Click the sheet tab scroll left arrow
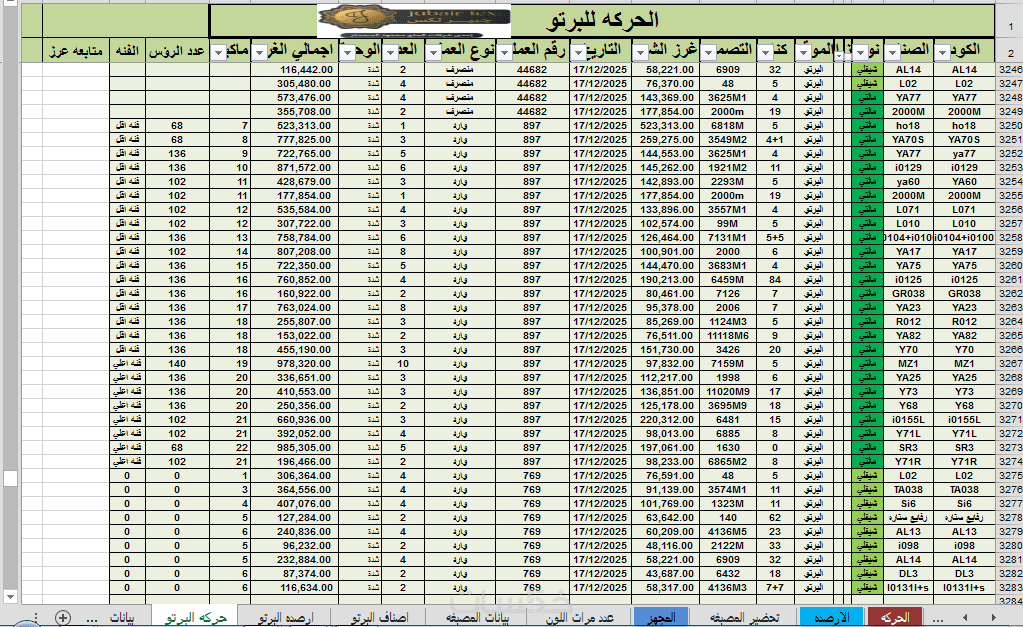This screenshot has width=1023, height=627. [x=965, y=617]
